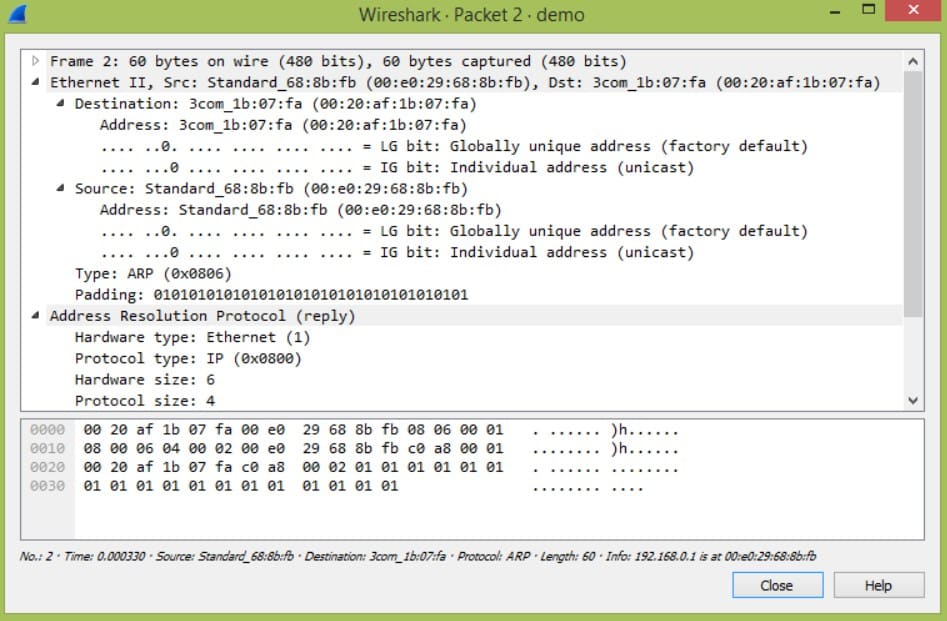Open Help for packet dialog
The image size is (947, 621).
point(879,585)
